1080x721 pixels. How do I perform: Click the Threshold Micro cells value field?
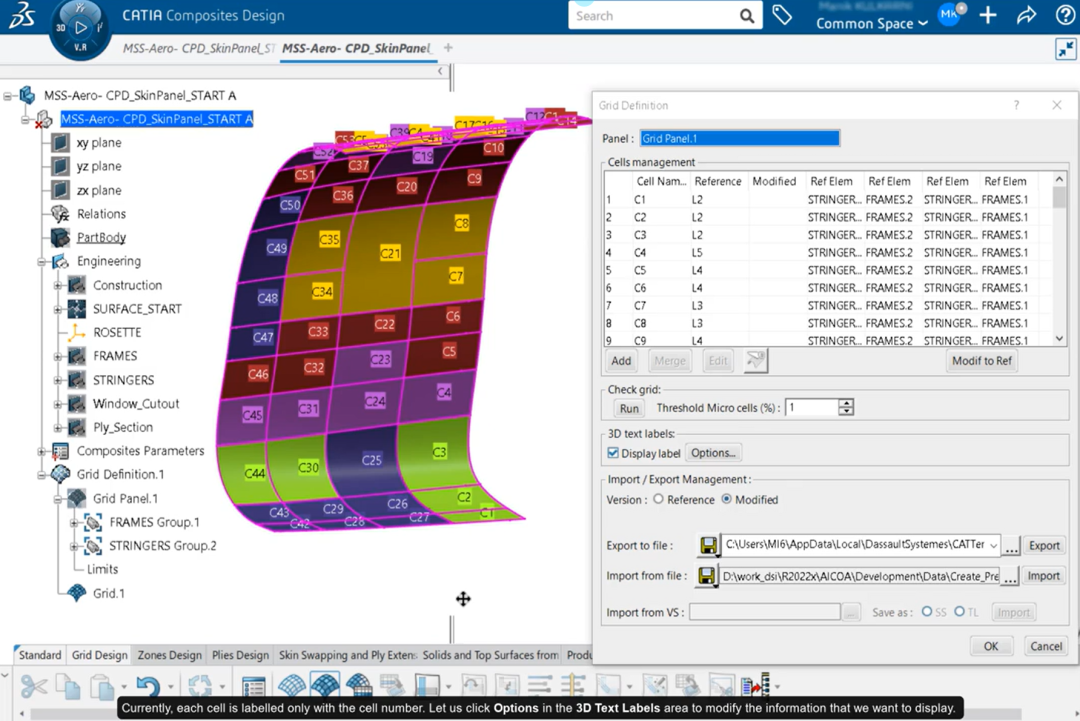pyautogui.click(x=813, y=408)
